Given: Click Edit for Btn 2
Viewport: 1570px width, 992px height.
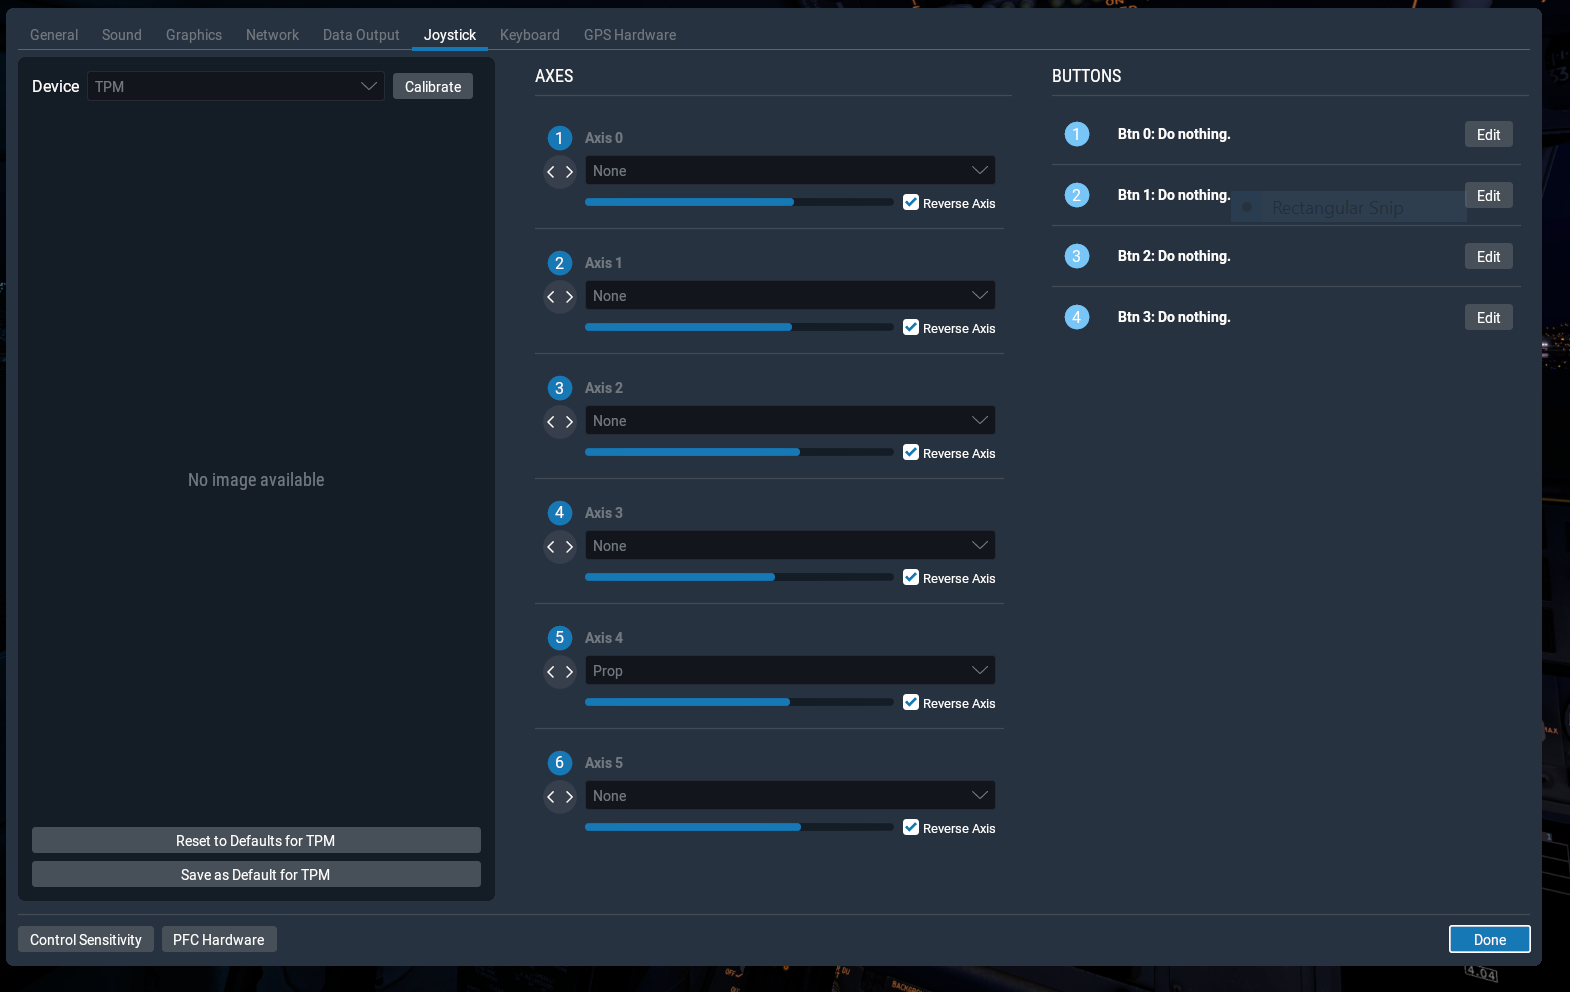Looking at the screenshot, I should point(1488,257).
